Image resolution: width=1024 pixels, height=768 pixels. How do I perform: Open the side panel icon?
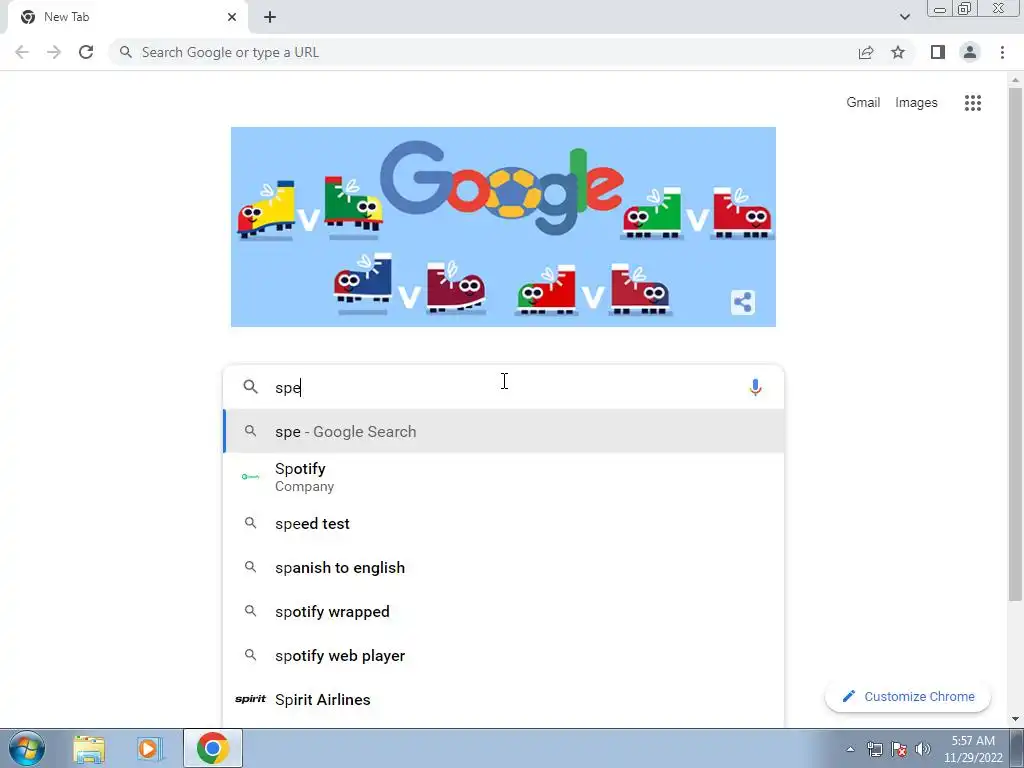tap(938, 52)
